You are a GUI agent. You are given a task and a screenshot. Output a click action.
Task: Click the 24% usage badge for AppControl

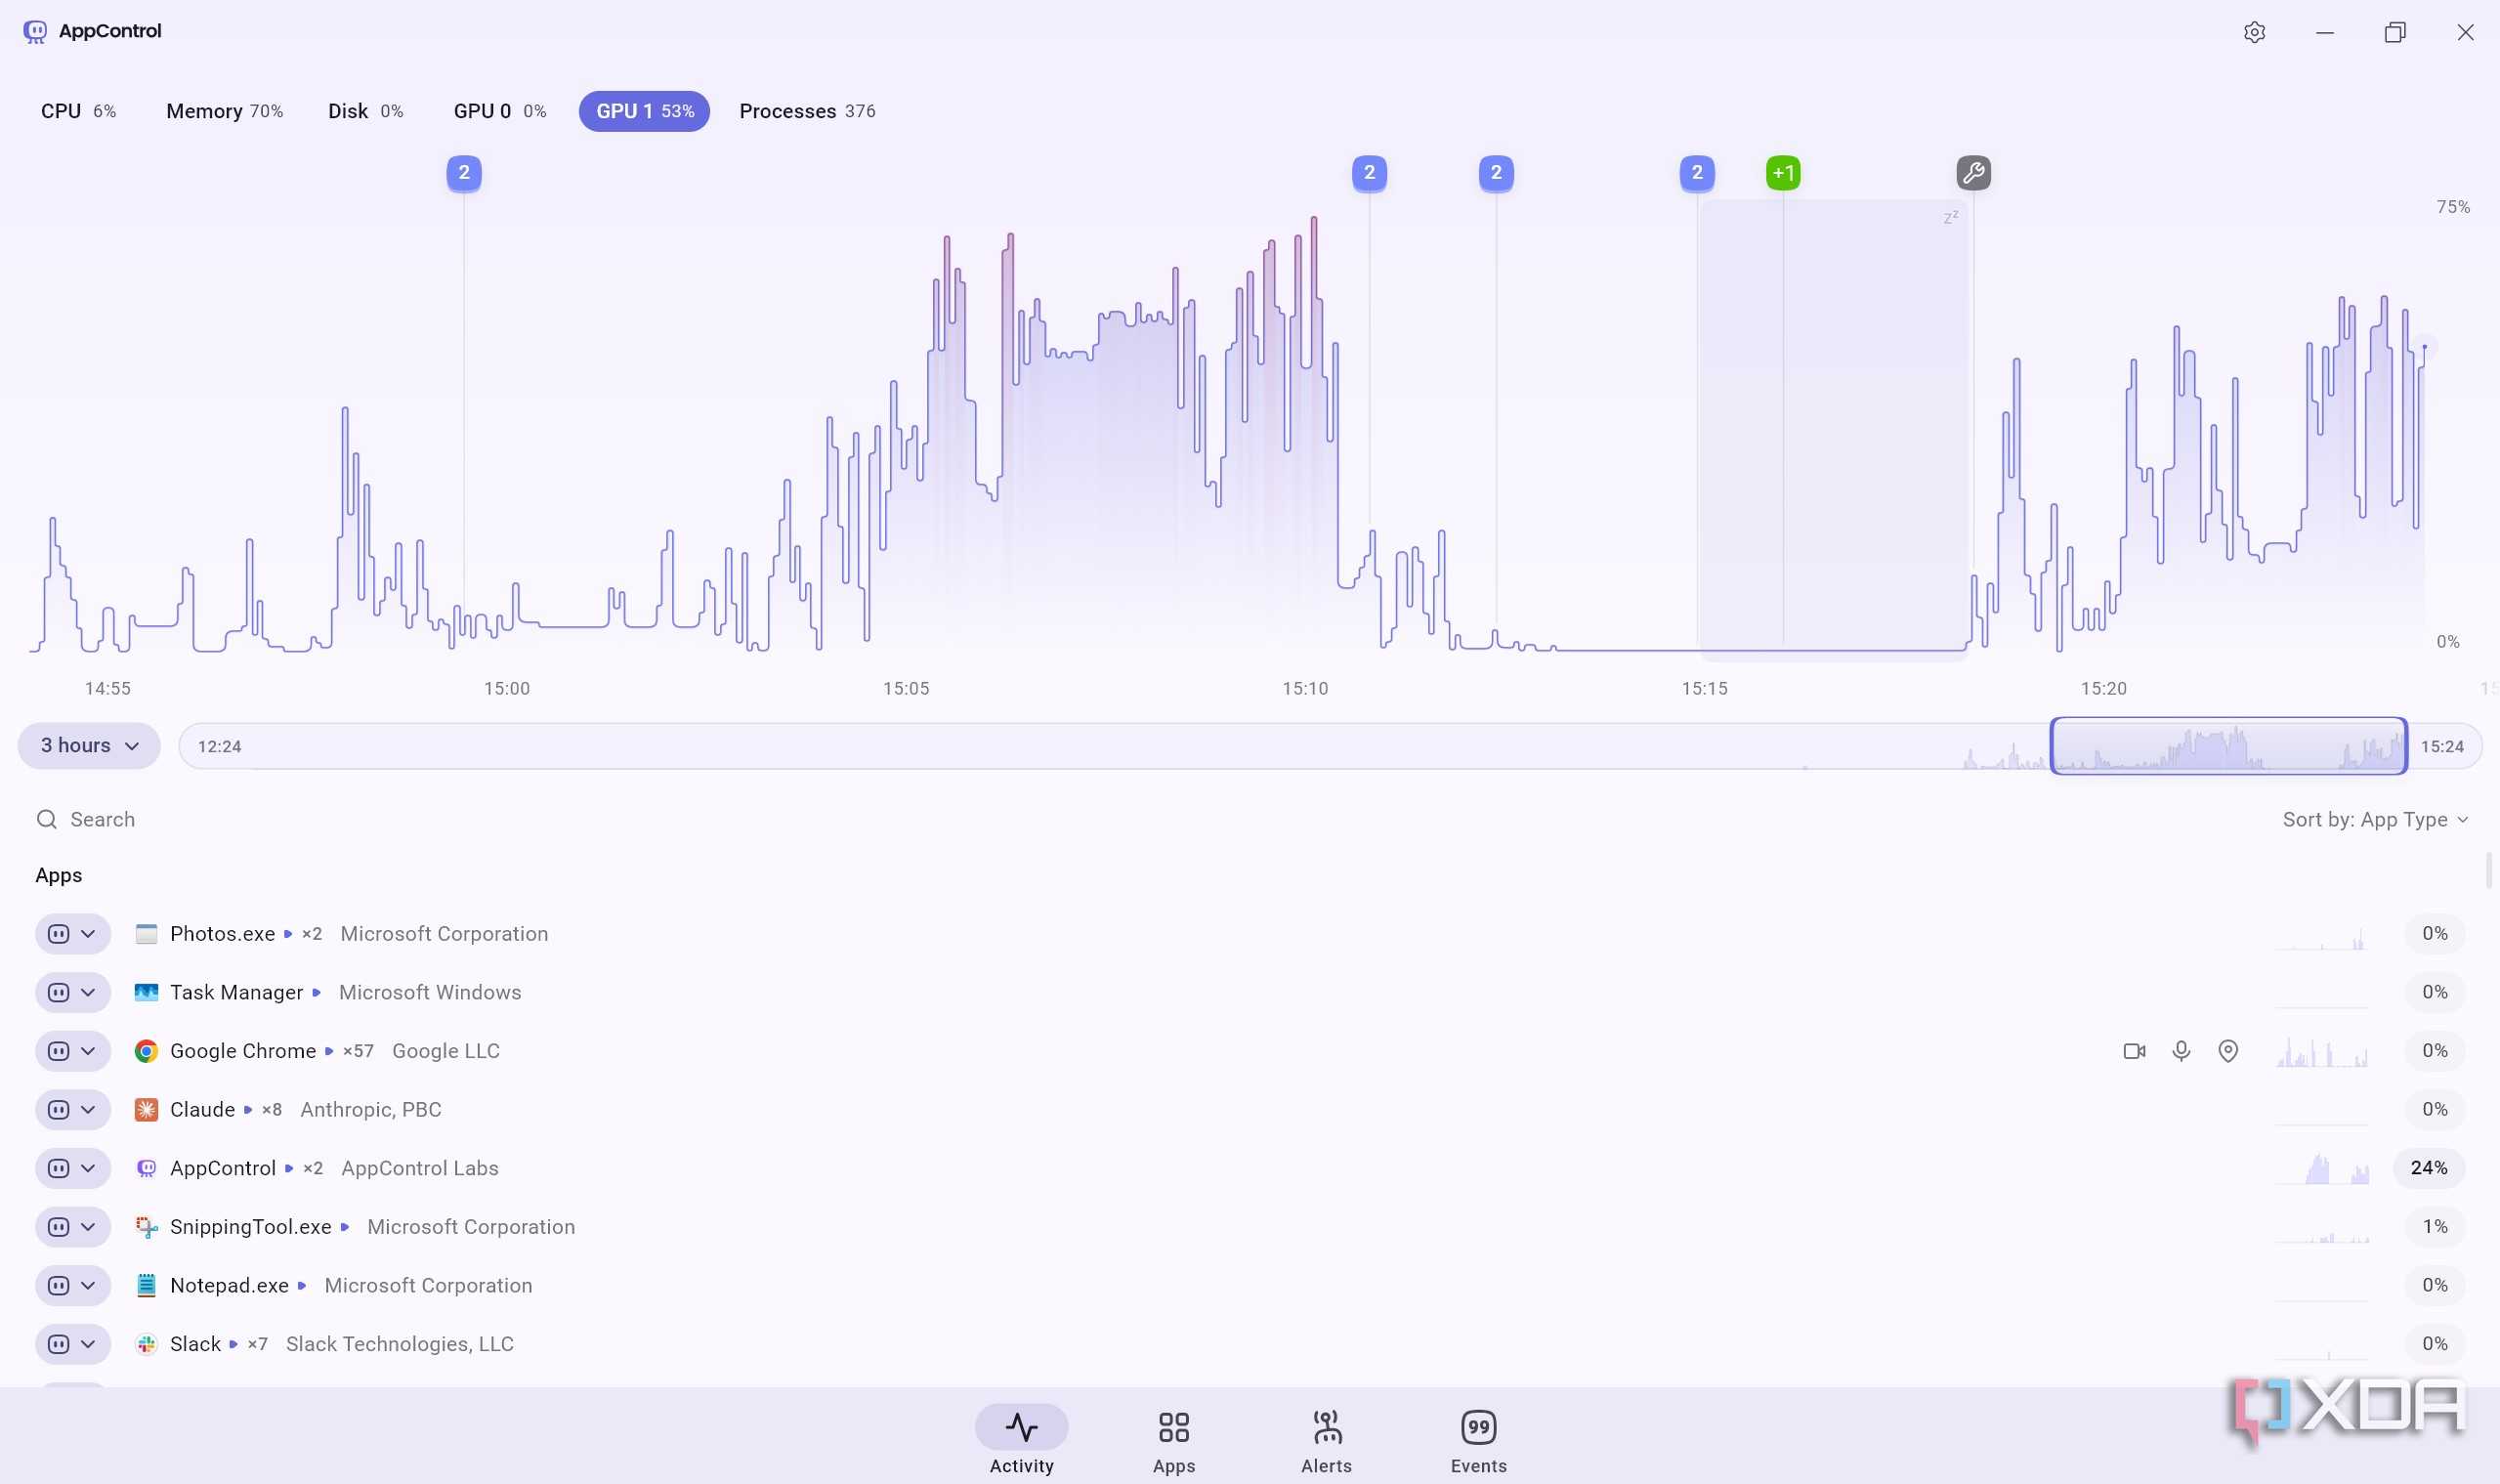tap(2428, 1169)
